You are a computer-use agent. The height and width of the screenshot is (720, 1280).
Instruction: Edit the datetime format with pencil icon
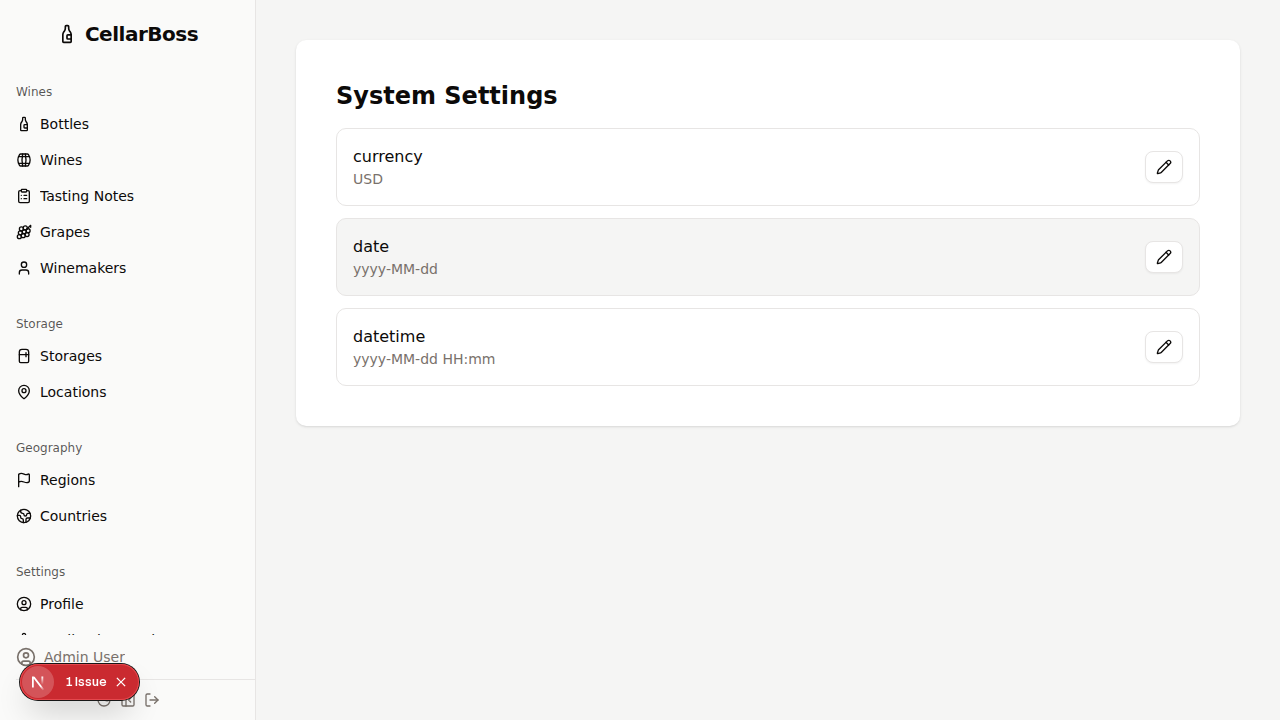coord(1163,347)
